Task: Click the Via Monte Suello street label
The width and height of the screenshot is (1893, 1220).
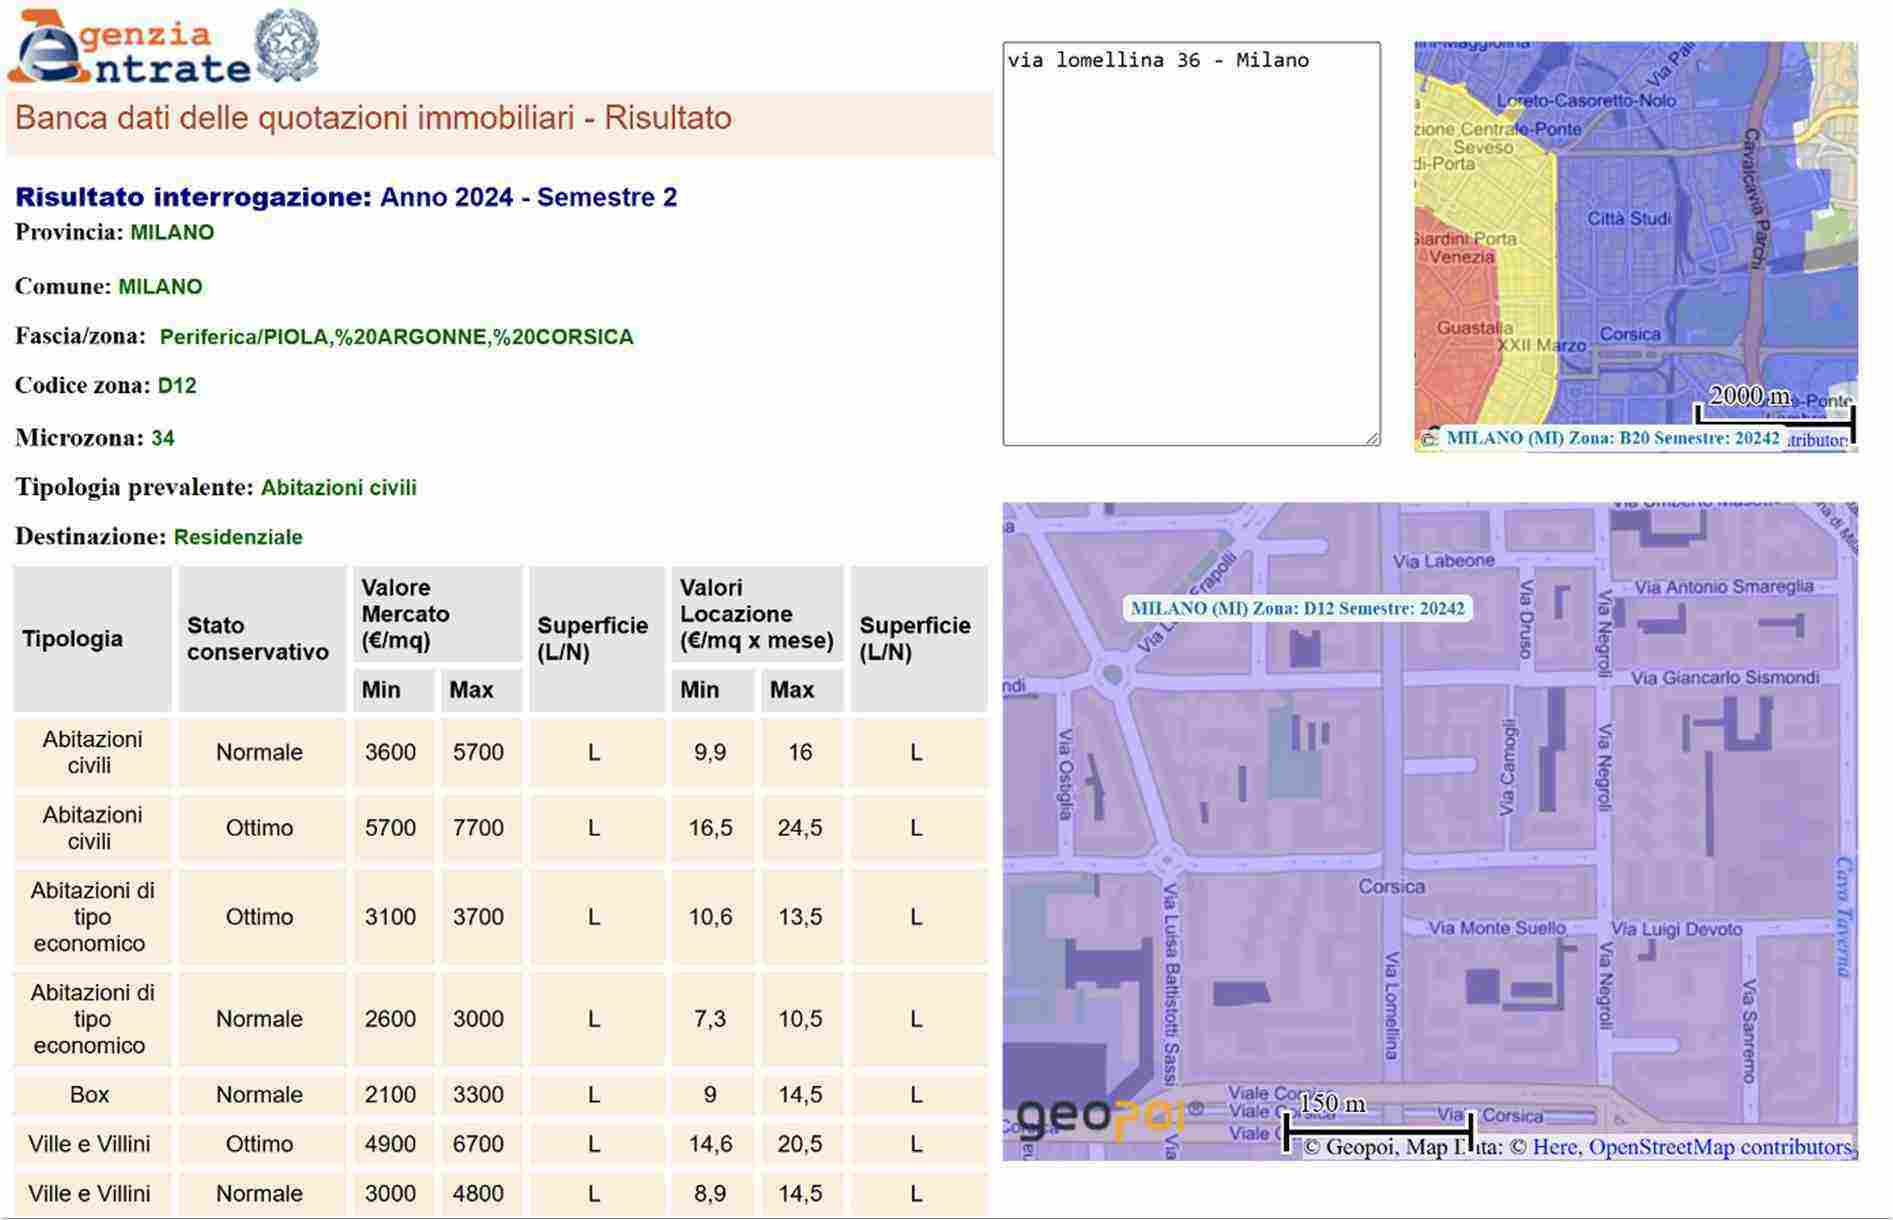Action: (x=1496, y=928)
